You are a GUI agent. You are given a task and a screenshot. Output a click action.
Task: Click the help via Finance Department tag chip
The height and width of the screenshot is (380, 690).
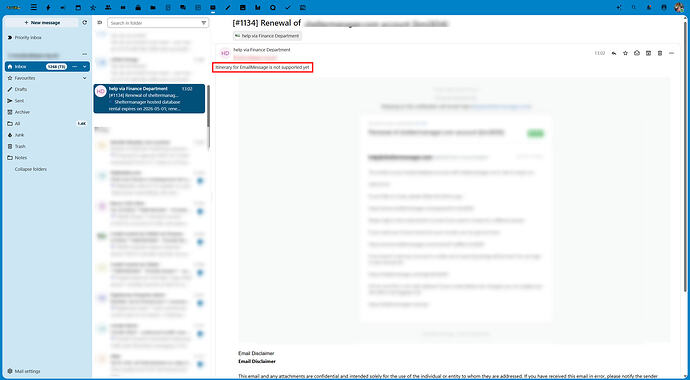pos(267,36)
